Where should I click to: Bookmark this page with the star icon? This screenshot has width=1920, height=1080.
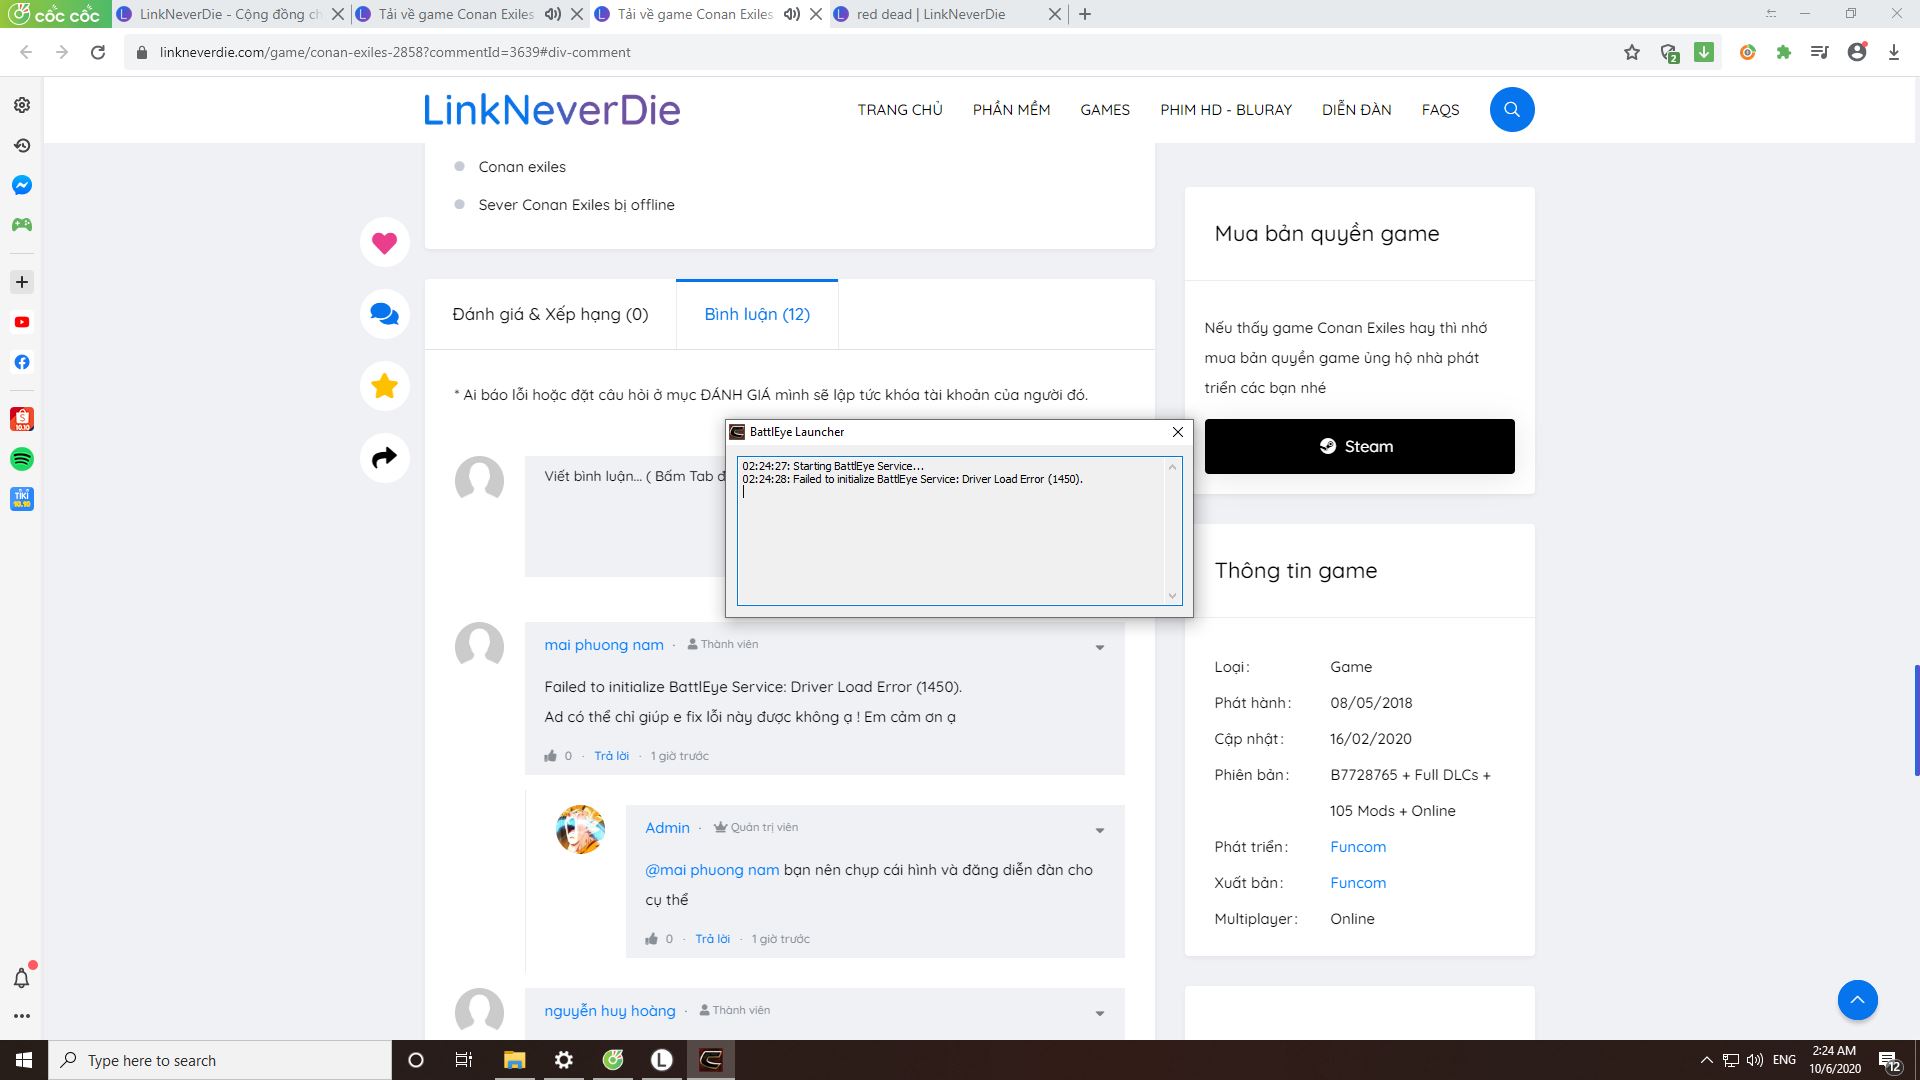pos(1632,53)
